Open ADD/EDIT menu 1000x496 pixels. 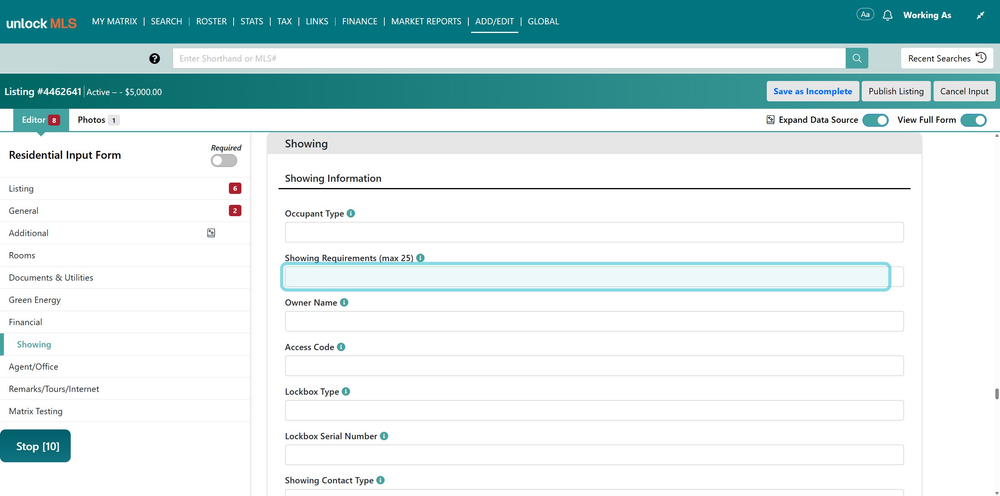tap(495, 21)
